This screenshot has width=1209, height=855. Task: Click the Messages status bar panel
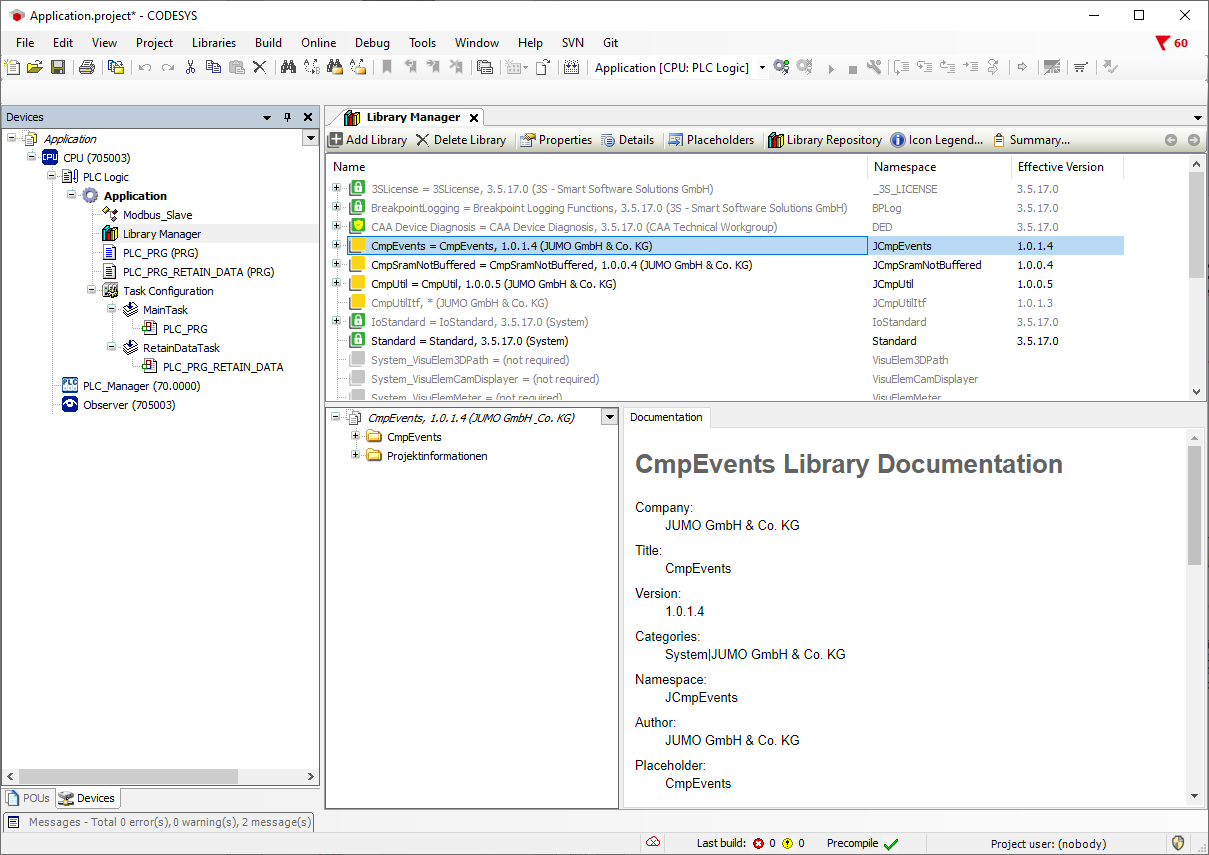click(x=160, y=822)
